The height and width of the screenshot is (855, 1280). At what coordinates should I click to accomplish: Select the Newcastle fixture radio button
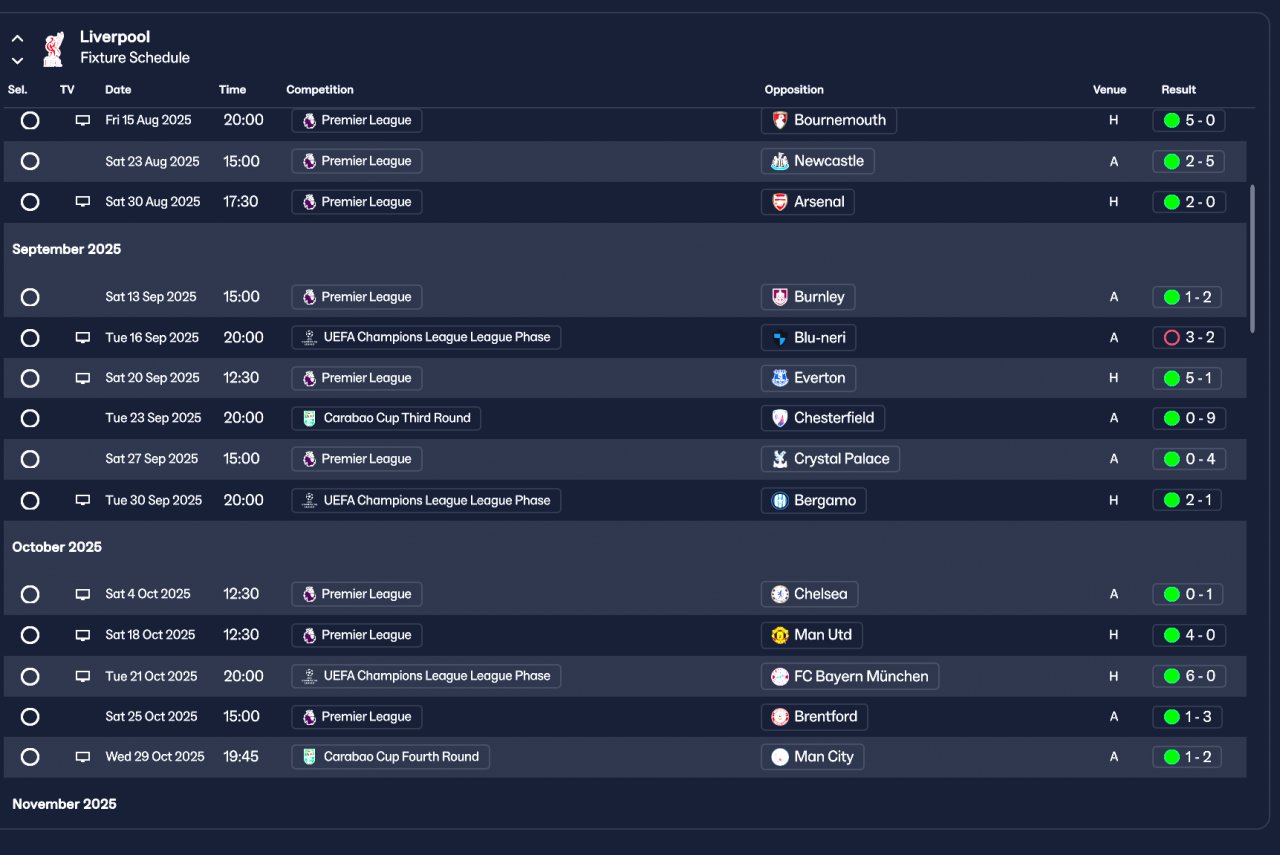[30, 161]
